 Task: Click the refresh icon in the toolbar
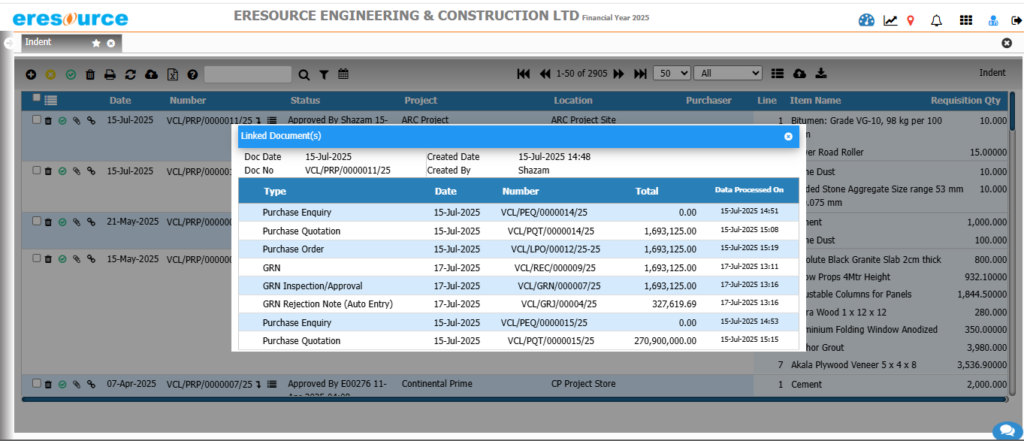coord(130,74)
